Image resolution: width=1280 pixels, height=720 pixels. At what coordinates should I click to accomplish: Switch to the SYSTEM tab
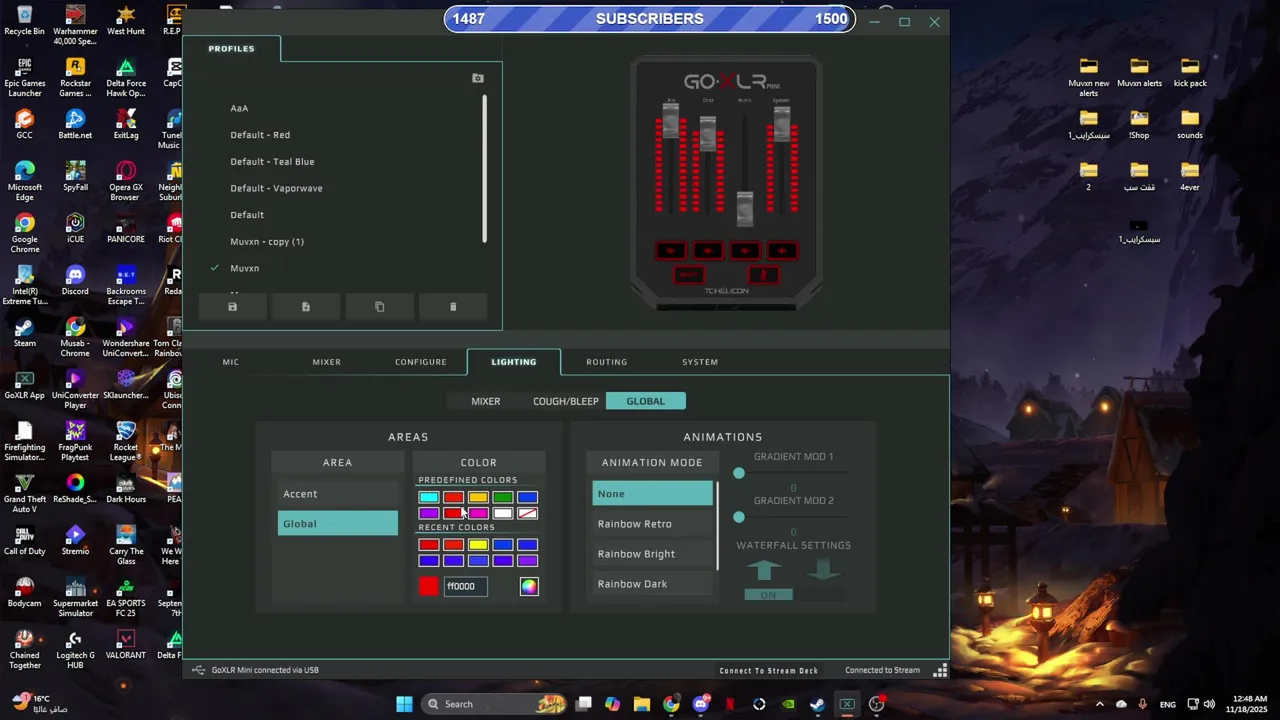[x=700, y=362]
